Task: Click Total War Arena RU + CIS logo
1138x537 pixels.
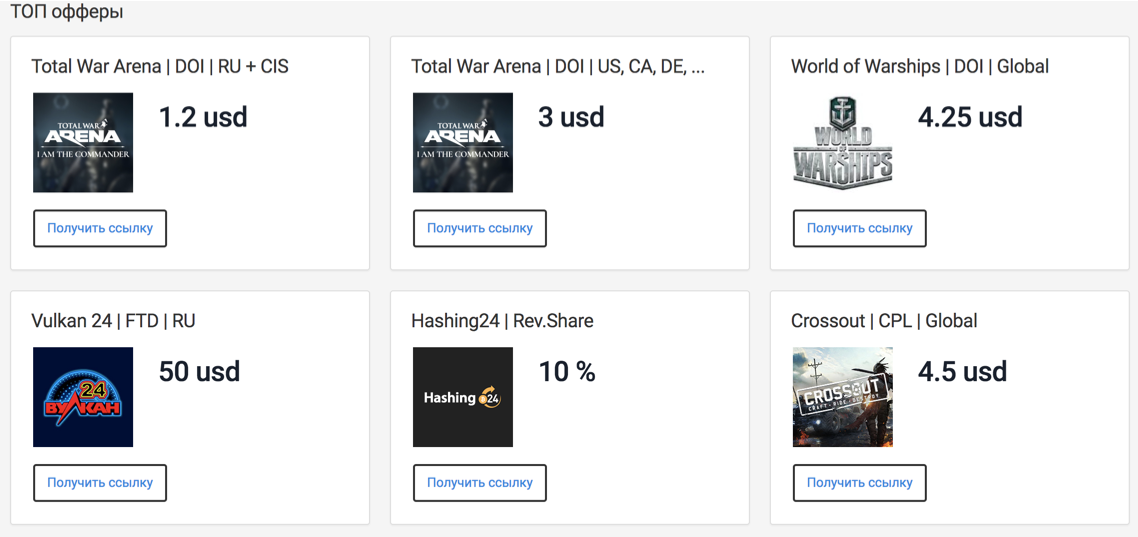Action: click(x=83, y=143)
